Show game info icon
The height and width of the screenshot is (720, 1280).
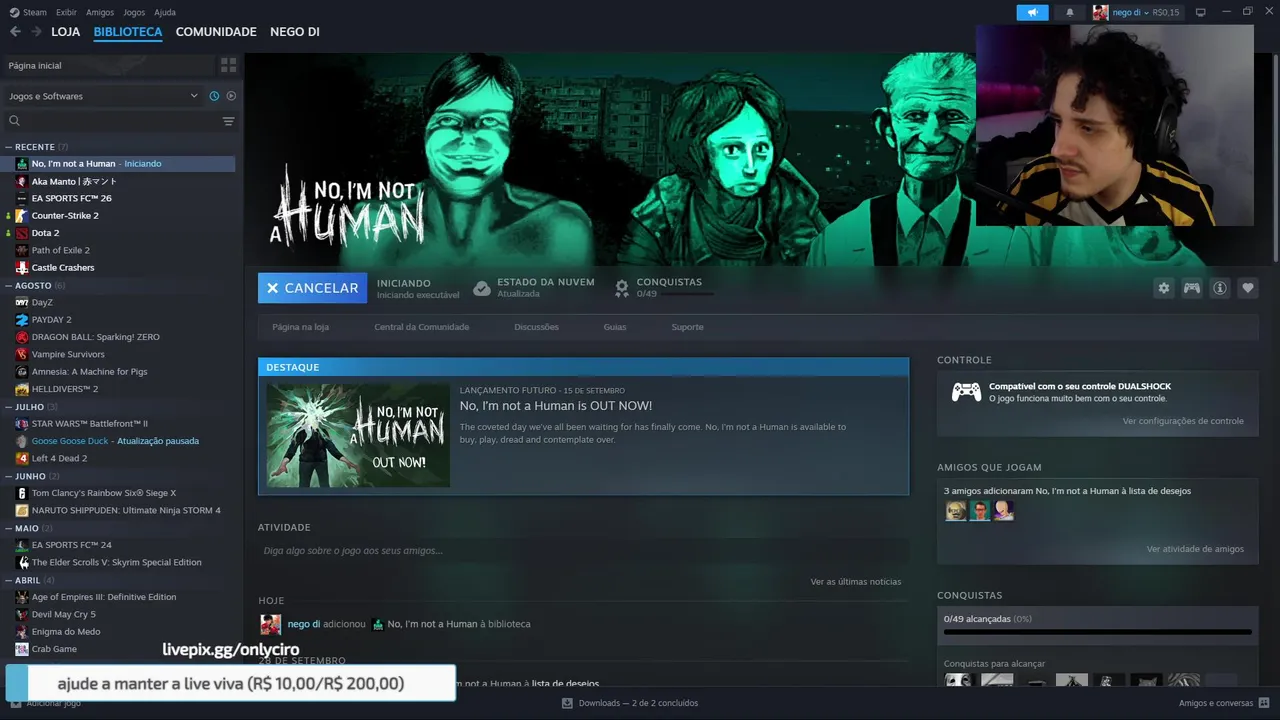tap(1220, 288)
